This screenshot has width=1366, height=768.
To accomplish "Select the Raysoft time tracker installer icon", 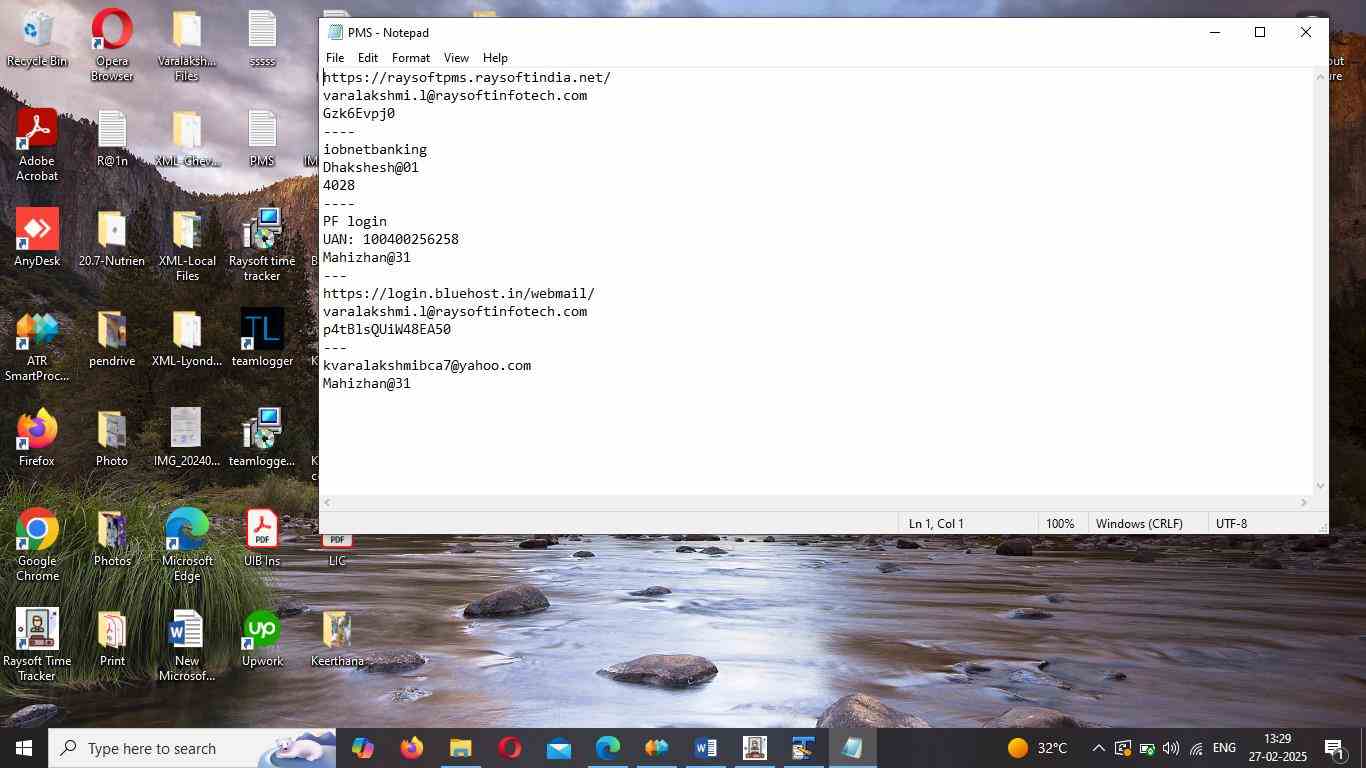I will 262,246.
